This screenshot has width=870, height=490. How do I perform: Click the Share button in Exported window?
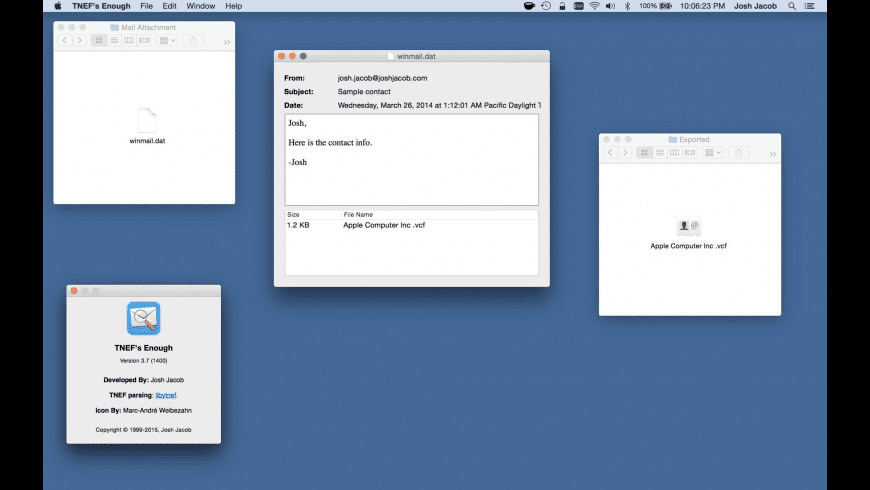coord(739,153)
